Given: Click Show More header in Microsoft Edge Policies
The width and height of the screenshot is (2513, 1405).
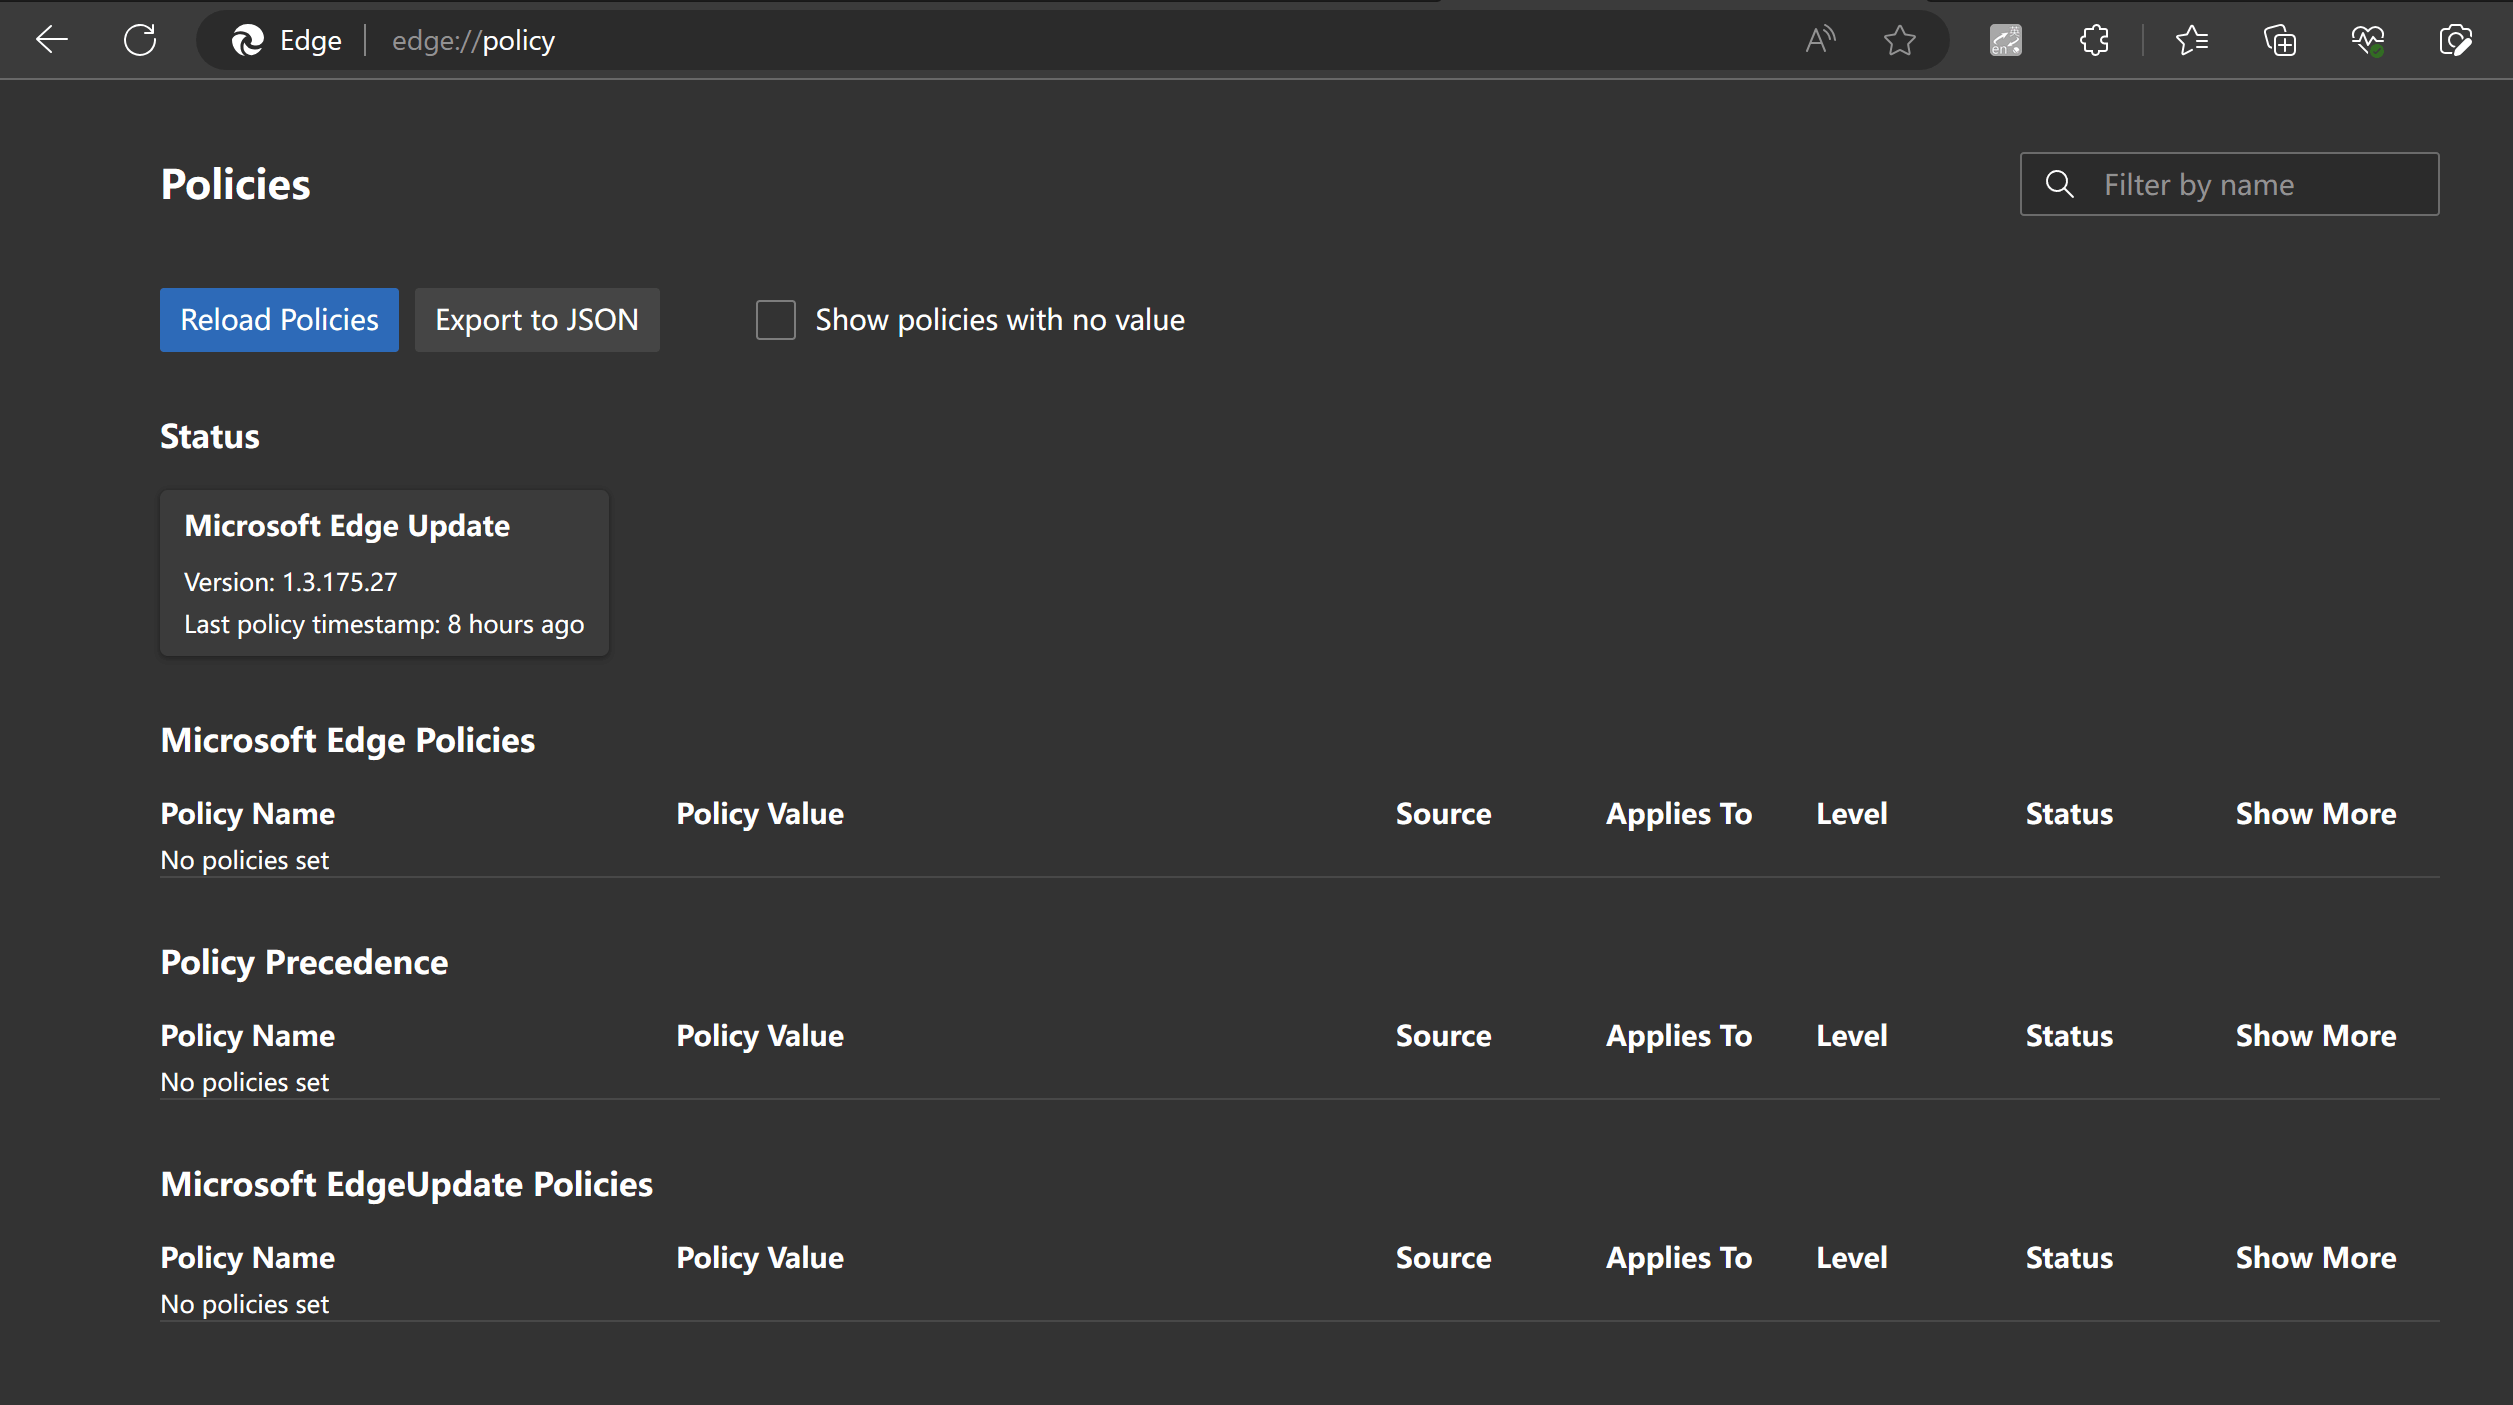Looking at the screenshot, I should pos(2316,814).
